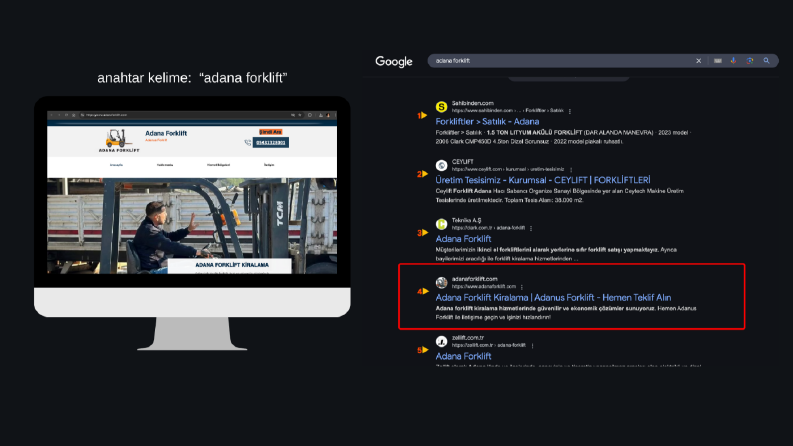This screenshot has height=446, width=793.
Task: Open Google Lens image search icon
Action: click(x=750, y=61)
